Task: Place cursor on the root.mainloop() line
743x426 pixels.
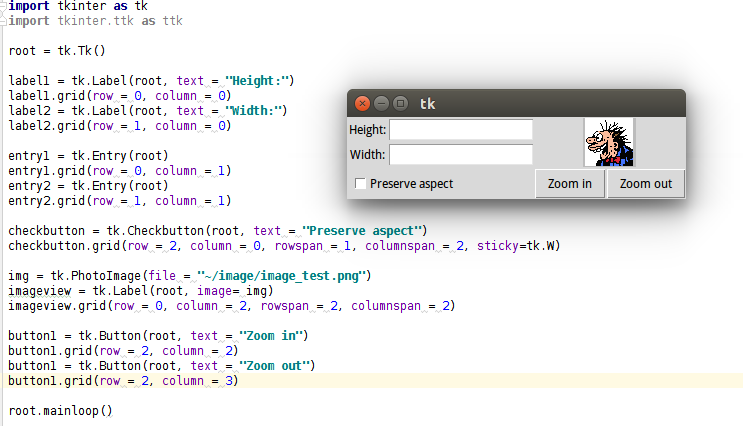Action: point(60,410)
